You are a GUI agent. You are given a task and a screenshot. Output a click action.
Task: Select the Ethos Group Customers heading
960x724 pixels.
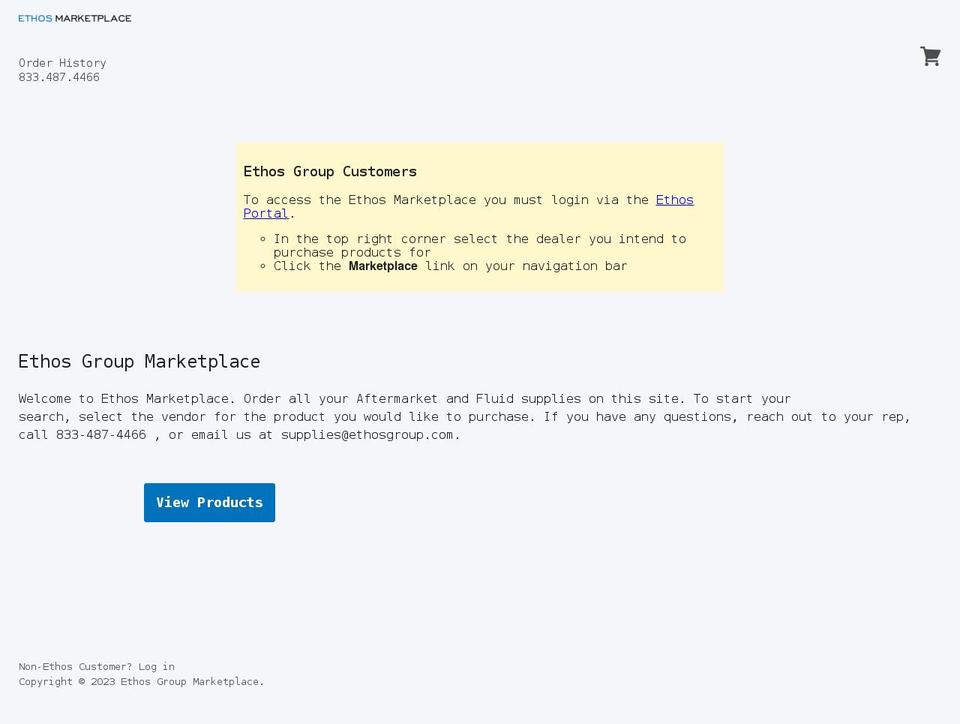pyautogui.click(x=330, y=171)
